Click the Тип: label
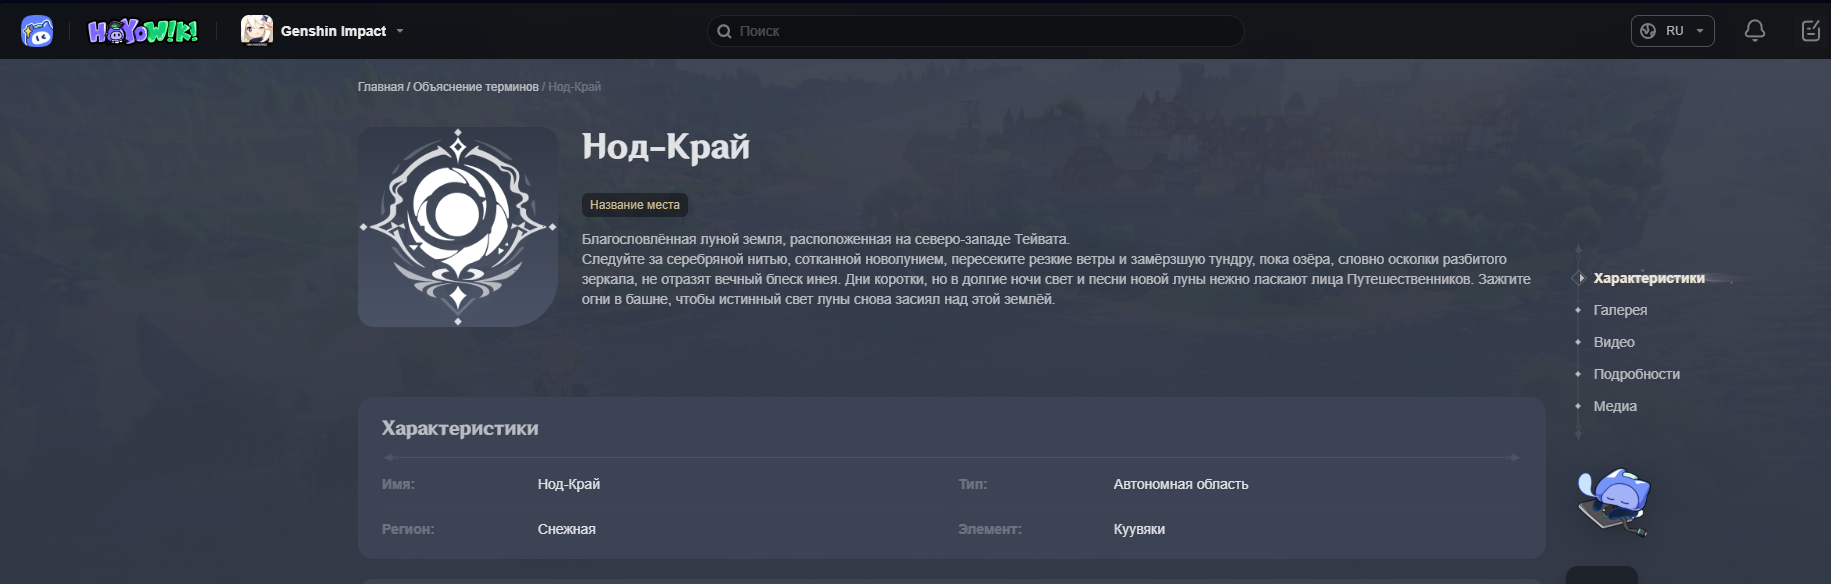This screenshot has width=1831, height=584. coord(972,484)
